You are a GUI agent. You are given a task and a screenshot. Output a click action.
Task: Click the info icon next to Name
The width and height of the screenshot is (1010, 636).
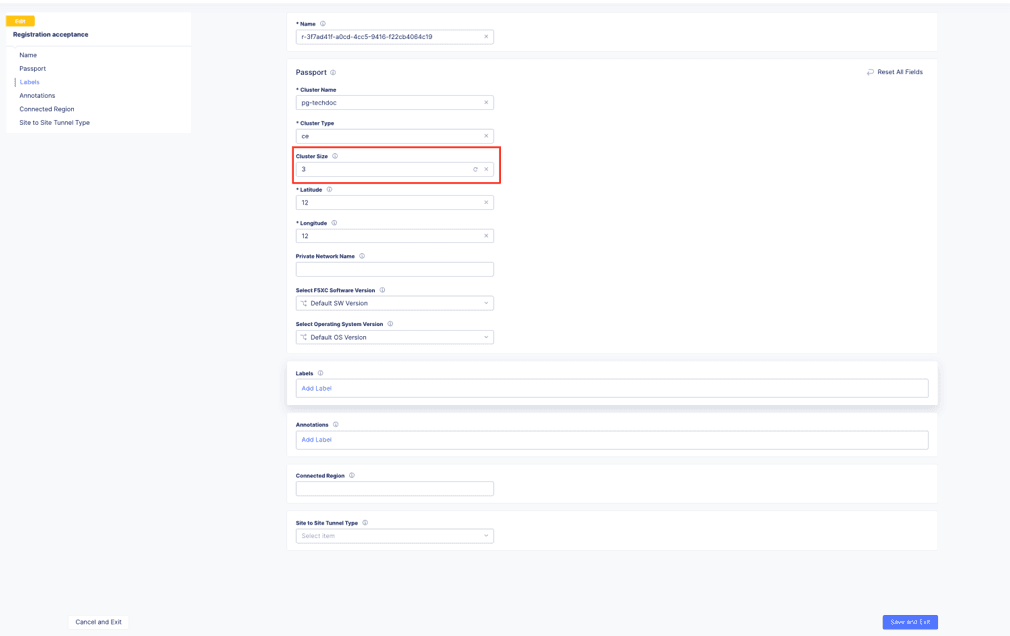(323, 23)
